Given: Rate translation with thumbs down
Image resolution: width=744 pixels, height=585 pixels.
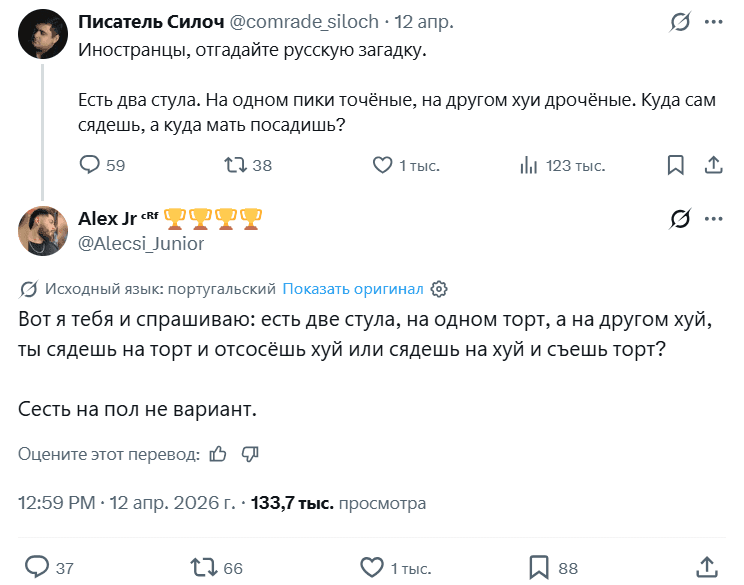Looking at the screenshot, I should point(250,454).
